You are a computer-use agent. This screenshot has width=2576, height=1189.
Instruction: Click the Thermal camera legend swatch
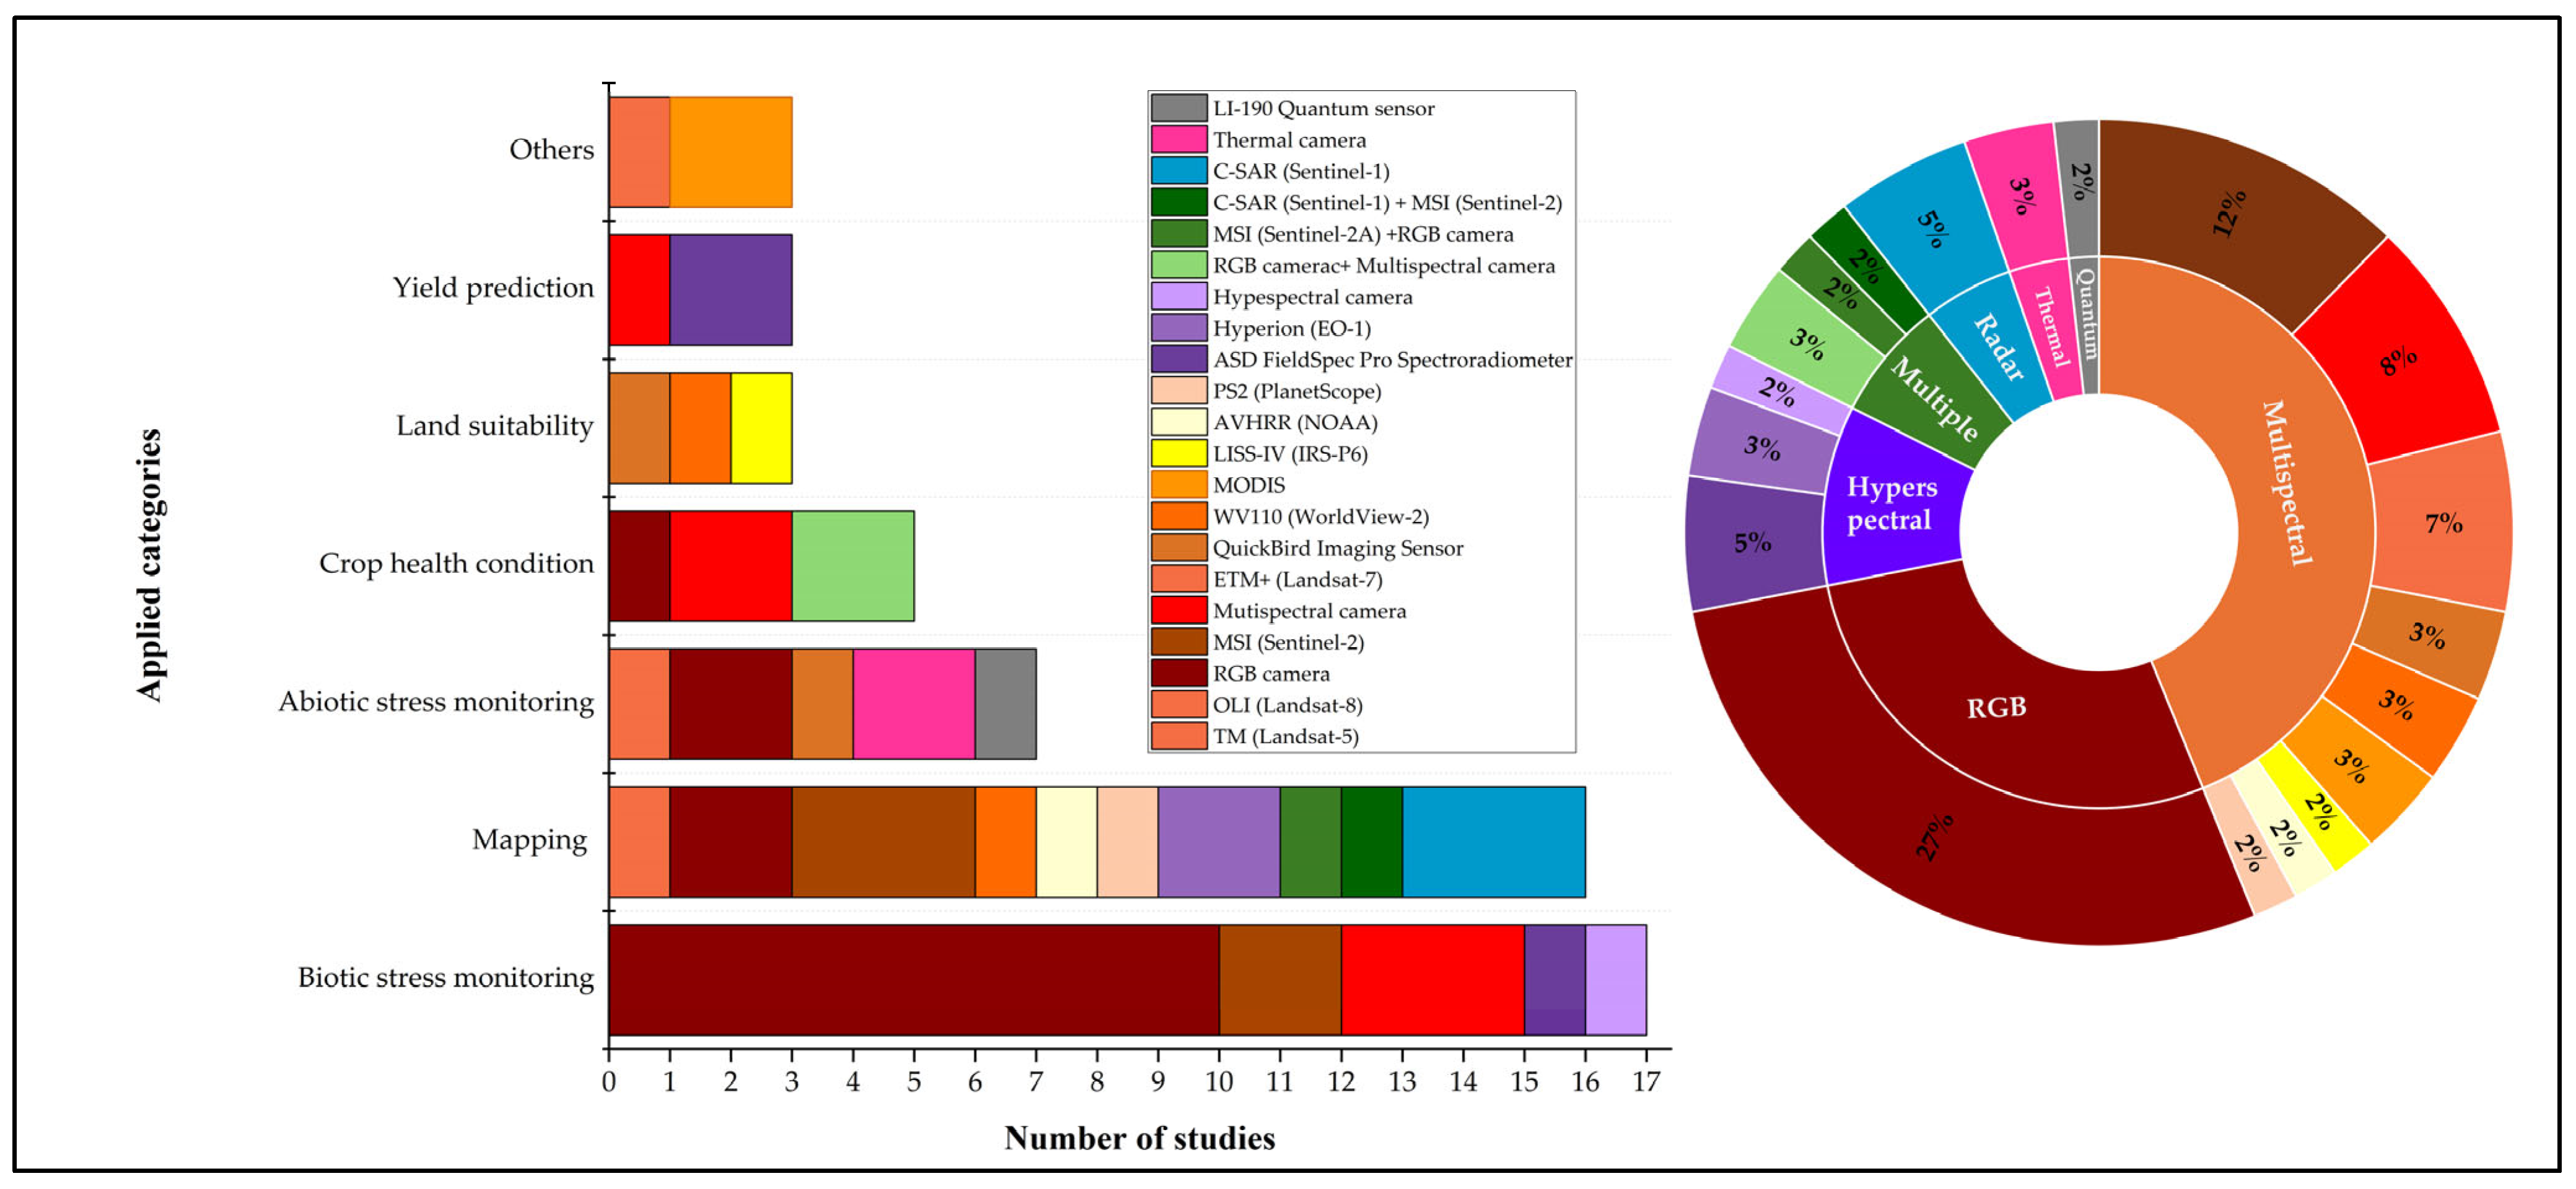point(1178,139)
